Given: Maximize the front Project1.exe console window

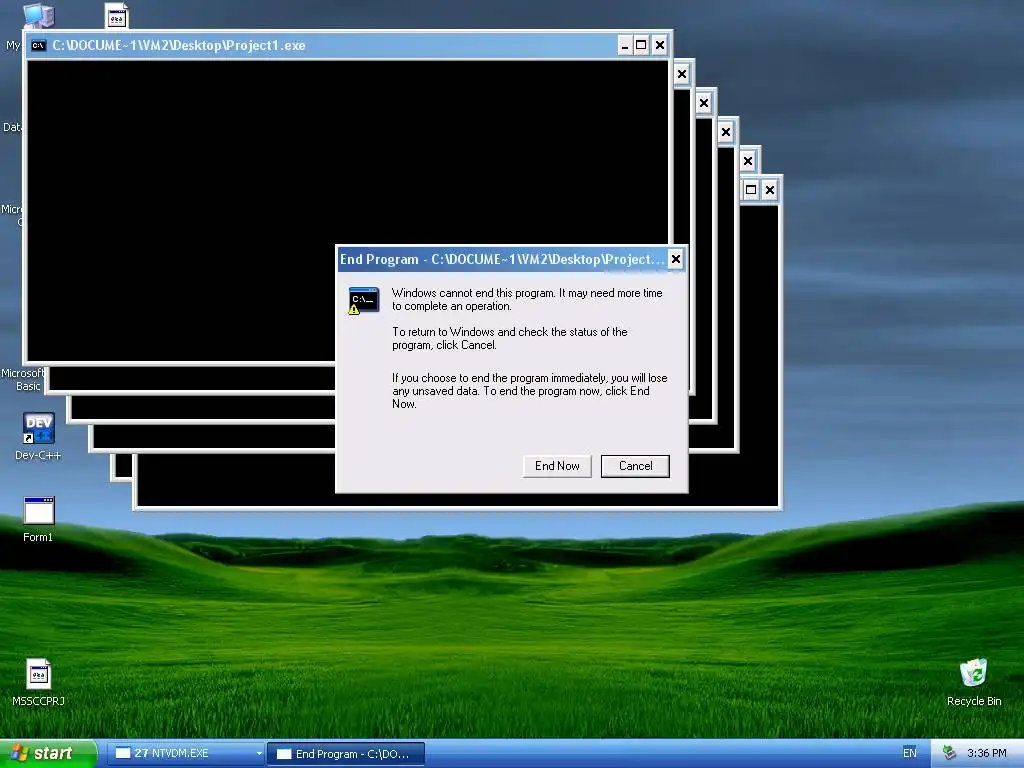Looking at the screenshot, I should [x=641, y=45].
